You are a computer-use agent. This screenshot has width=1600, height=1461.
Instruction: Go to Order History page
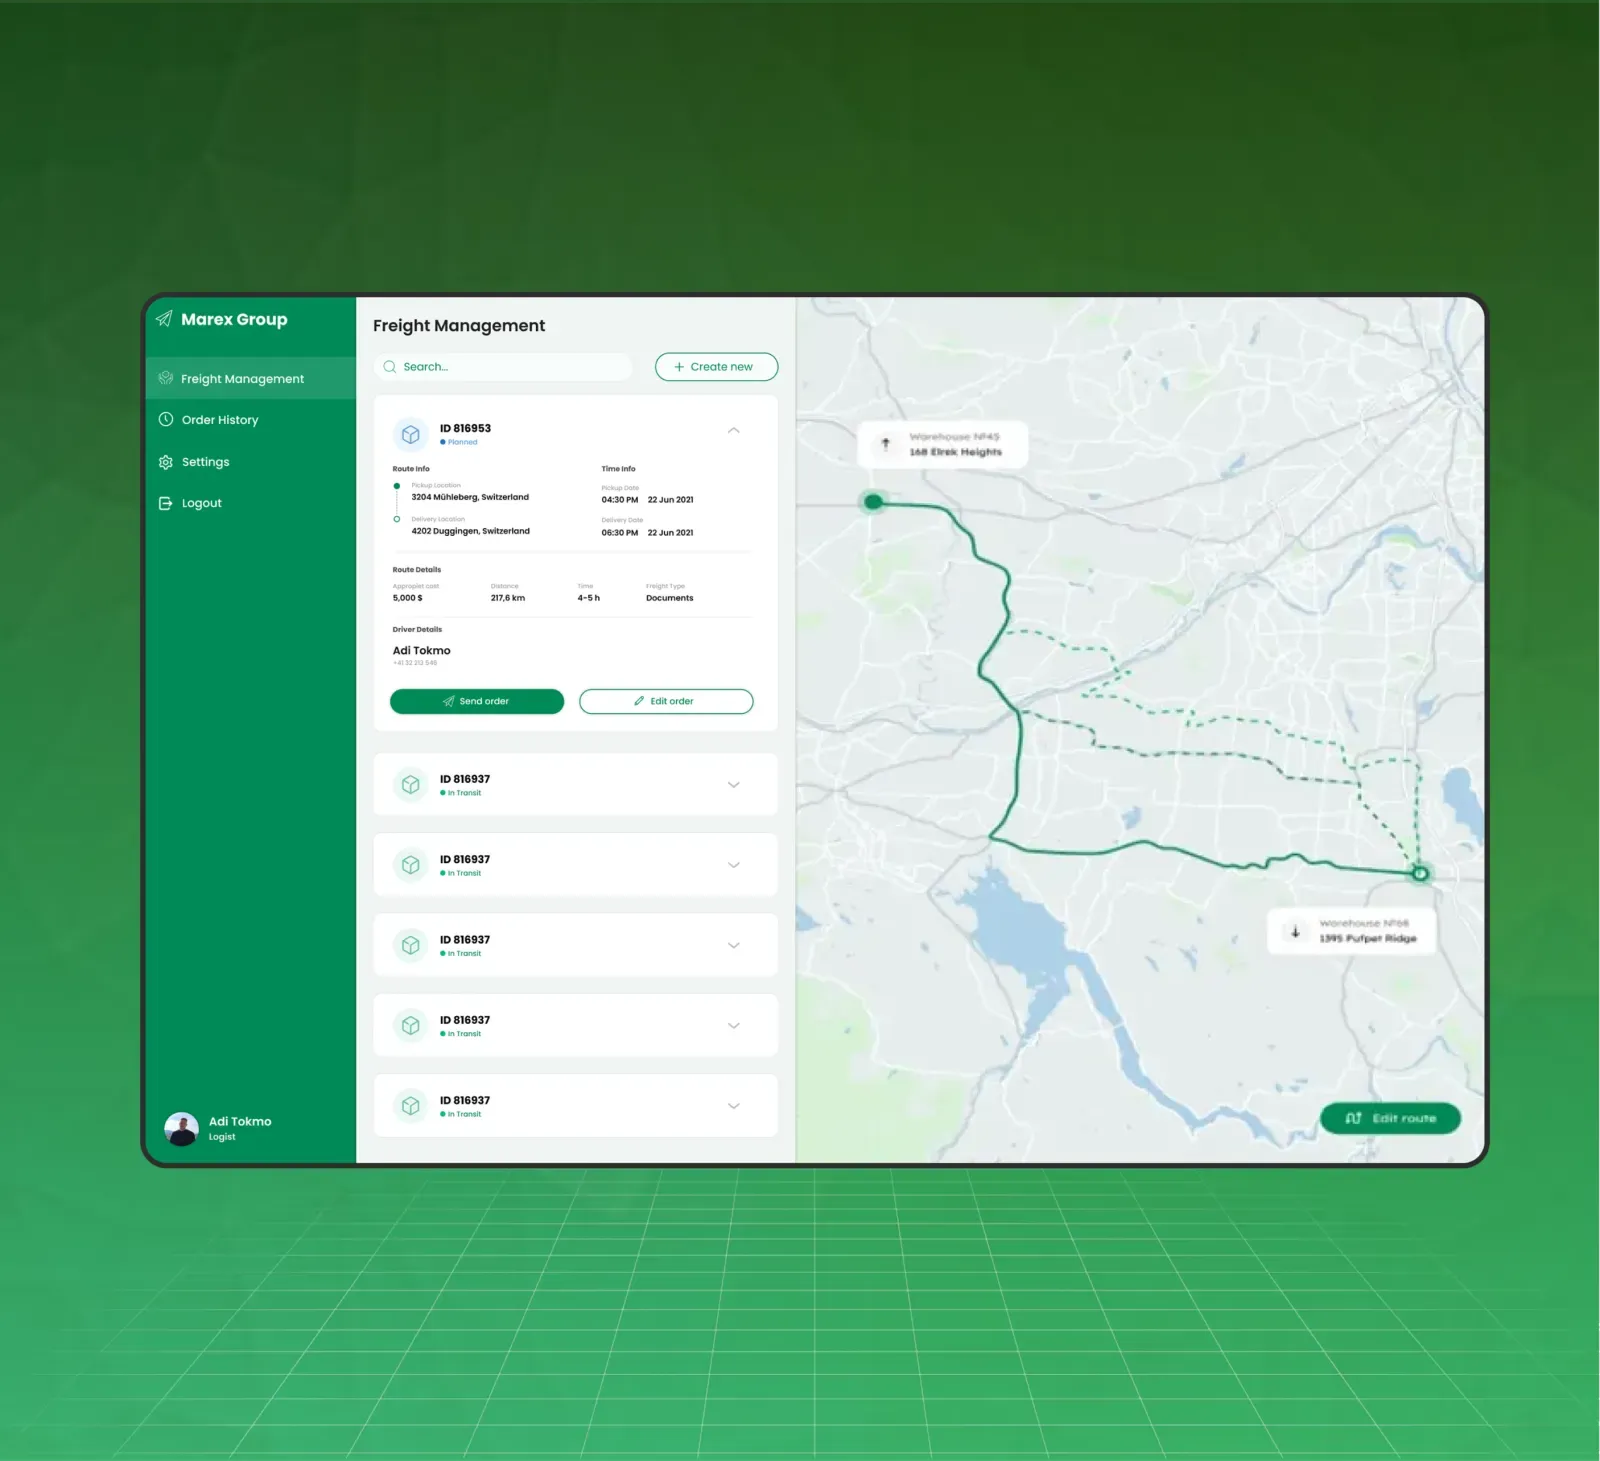(220, 420)
